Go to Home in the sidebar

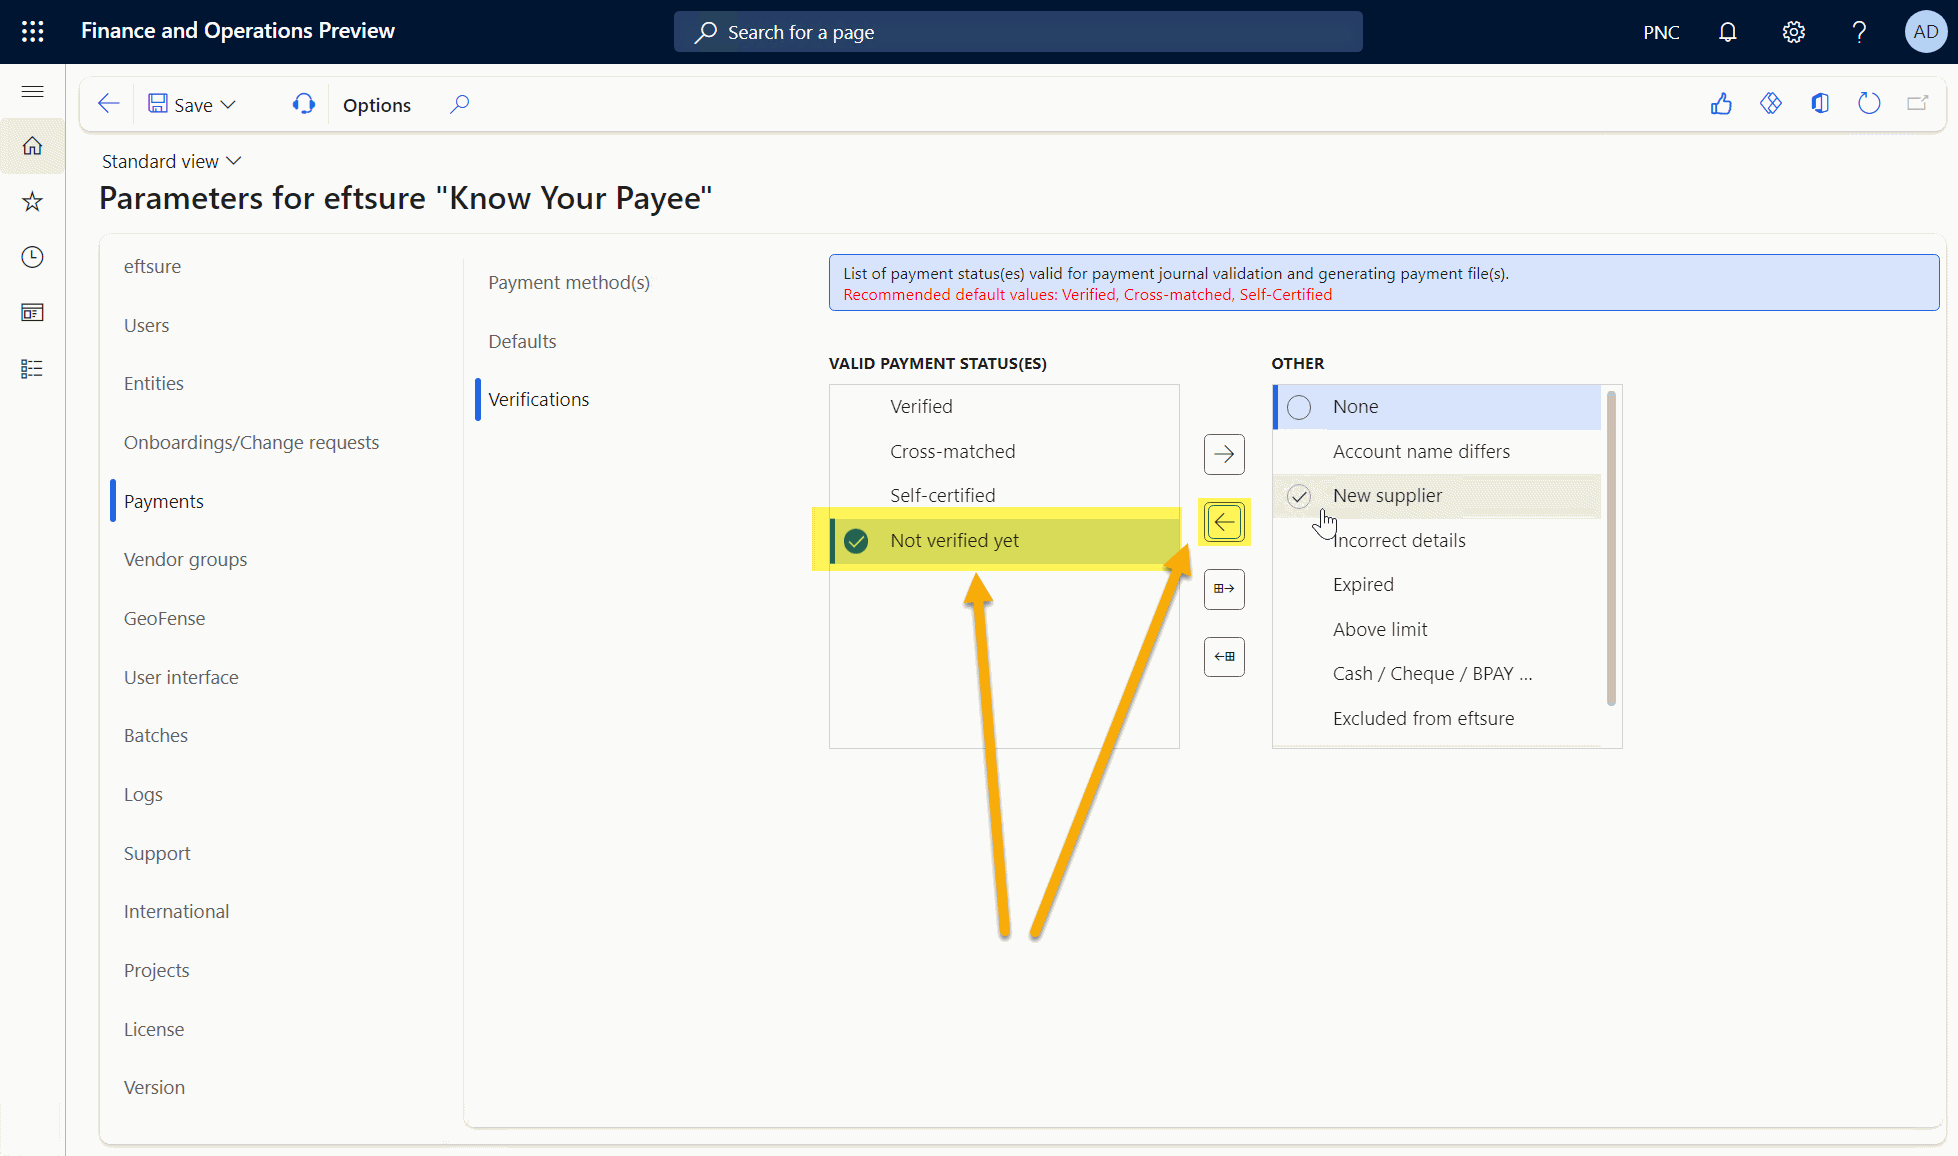[x=32, y=146]
